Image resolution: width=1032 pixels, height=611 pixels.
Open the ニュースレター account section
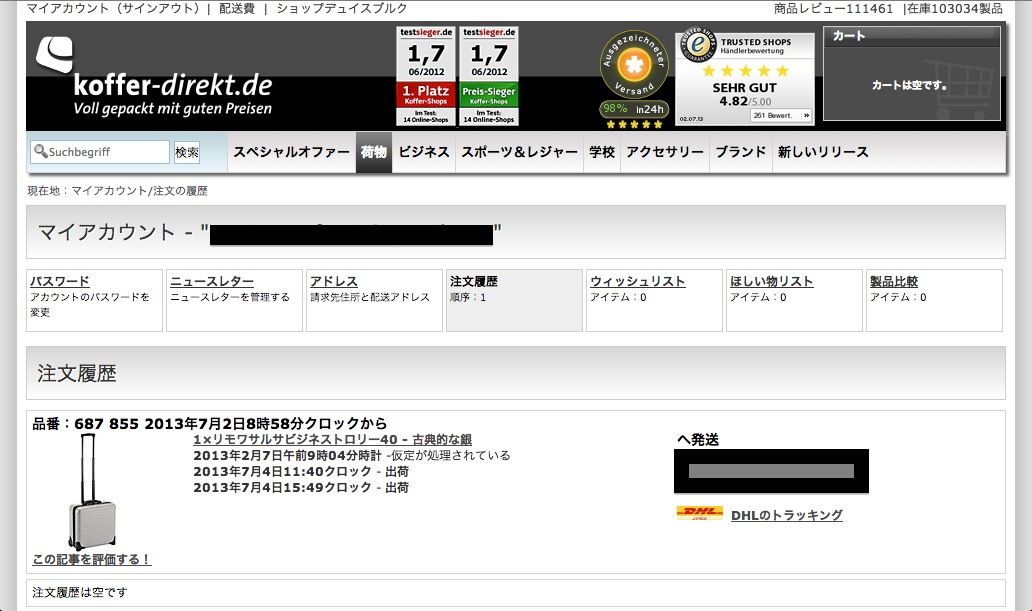[x=234, y=300]
